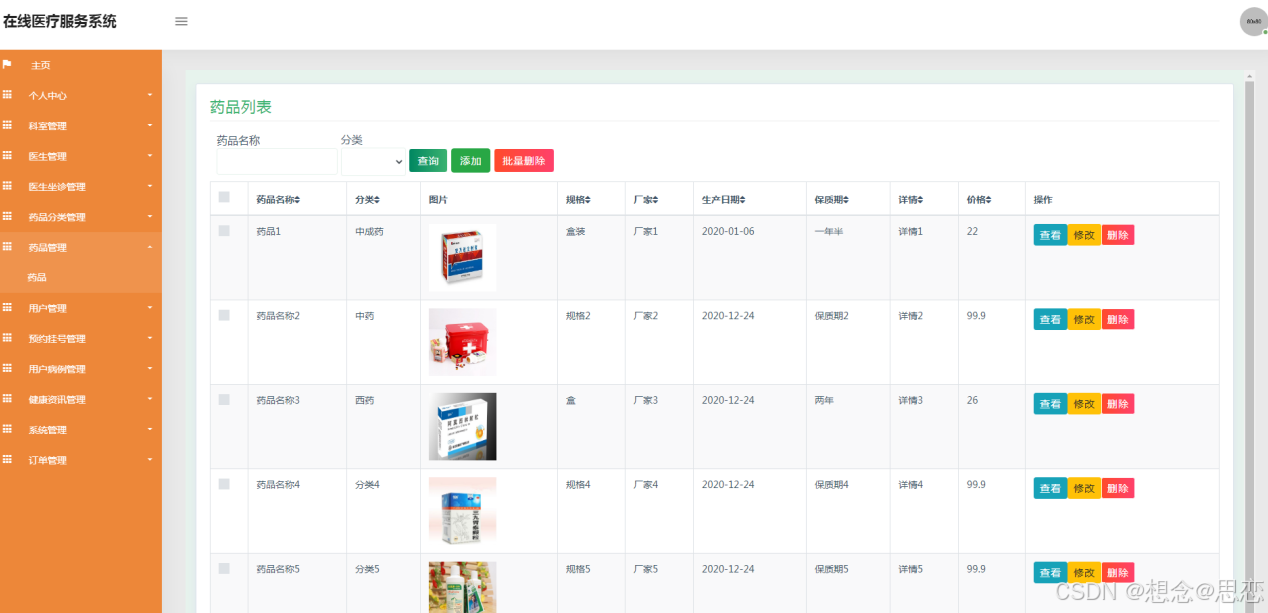
Task: Tick the select-all checkbox in table header
Action: coord(224,197)
